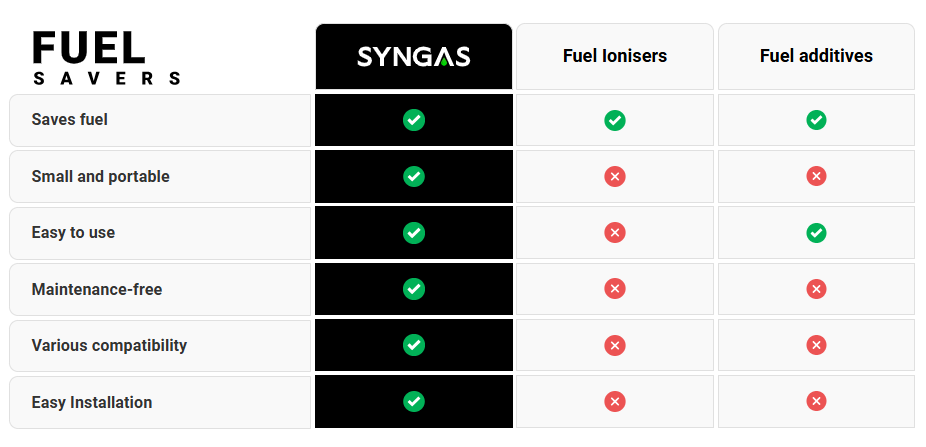
Task: Click the Fuel additives cross for Small and portable
Action: click(816, 177)
